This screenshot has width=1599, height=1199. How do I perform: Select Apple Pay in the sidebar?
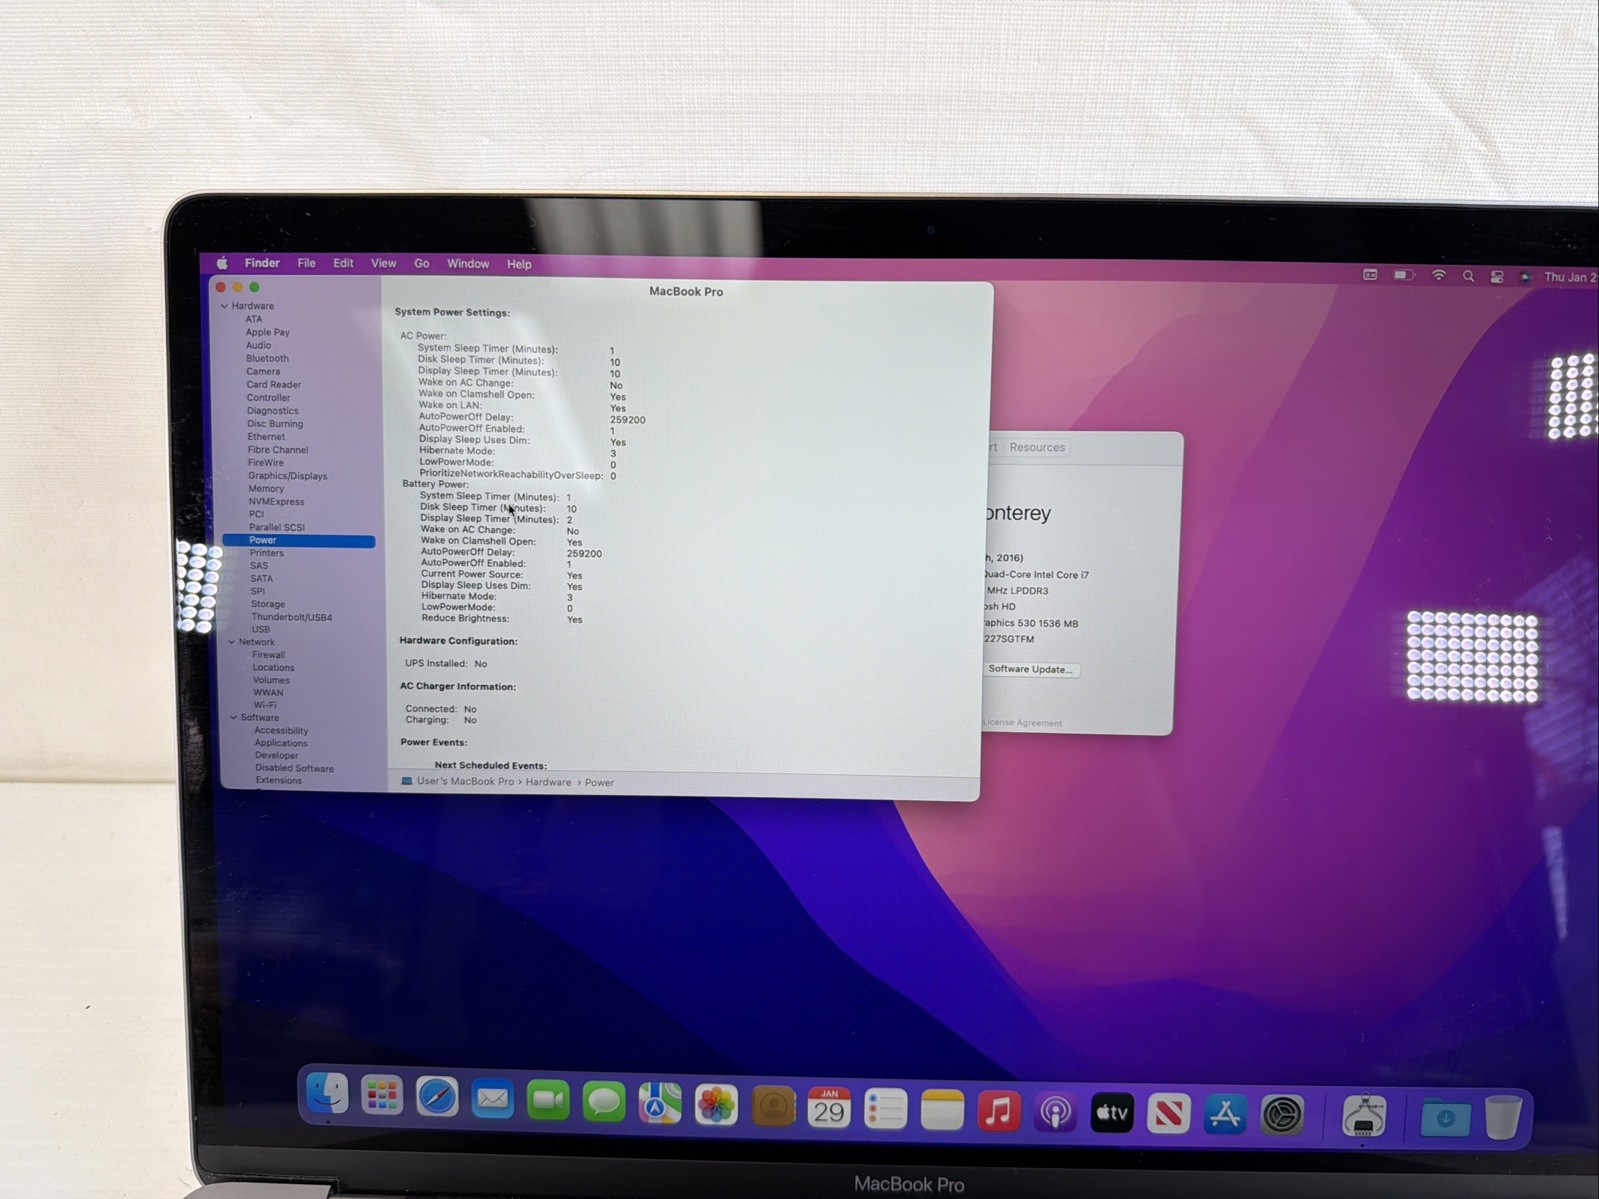tap(267, 332)
